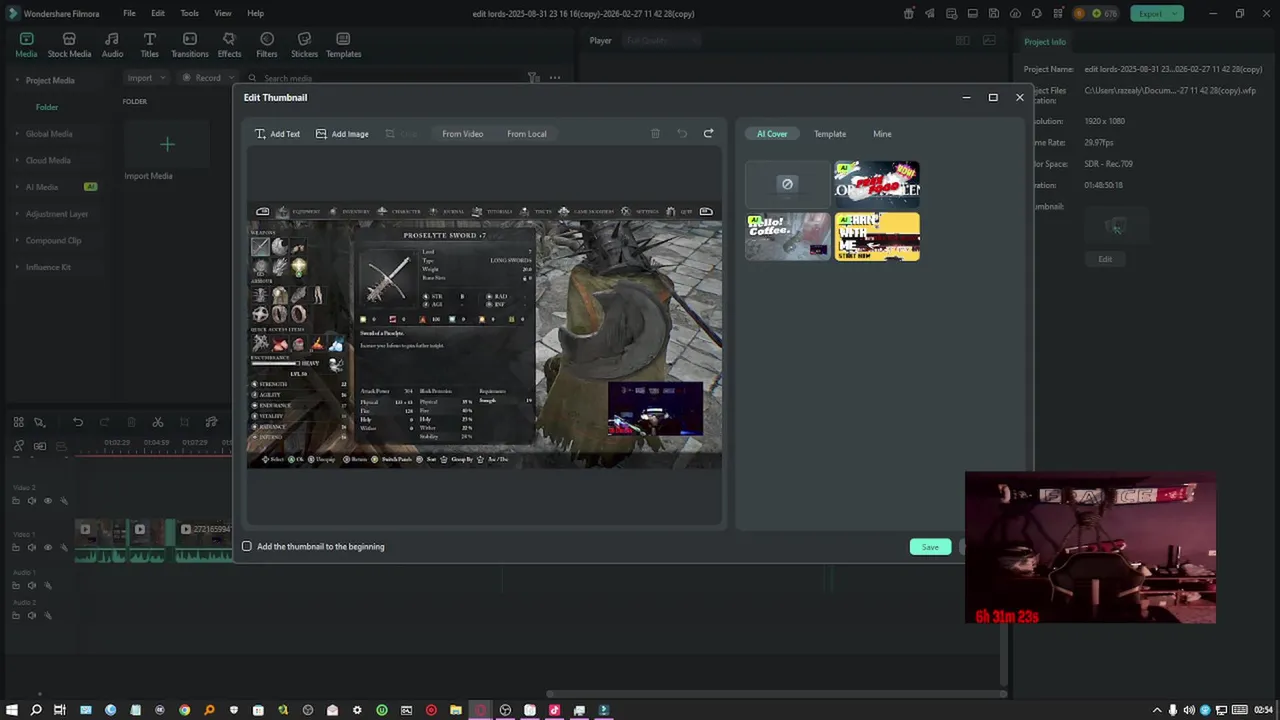This screenshot has width=1280, height=720.
Task: Pick the red comic-burst AI cover thumbnail
Action: click(877, 184)
